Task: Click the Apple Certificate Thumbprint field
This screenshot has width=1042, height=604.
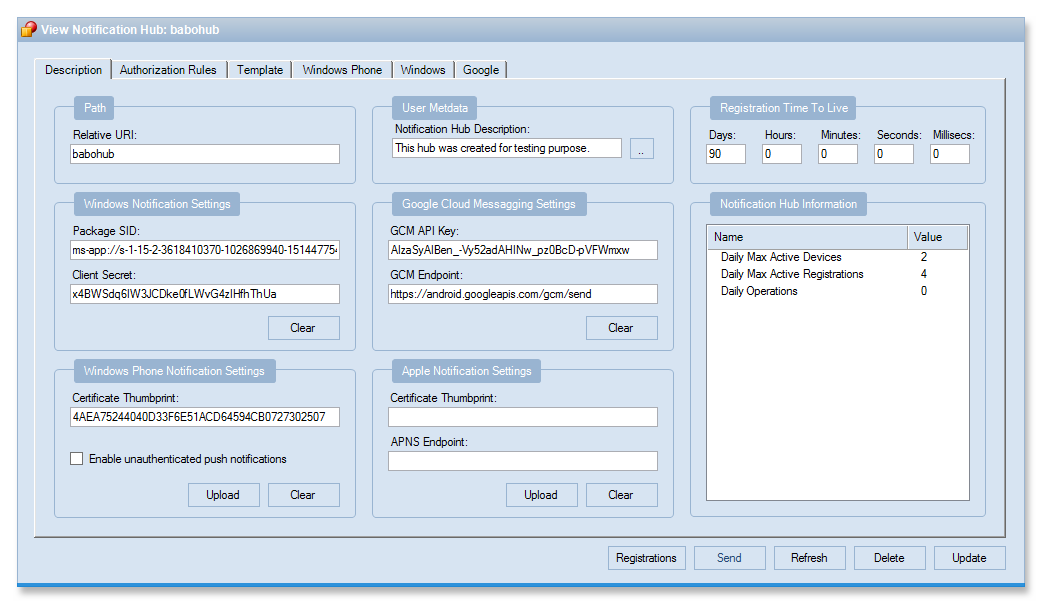Action: [x=523, y=417]
